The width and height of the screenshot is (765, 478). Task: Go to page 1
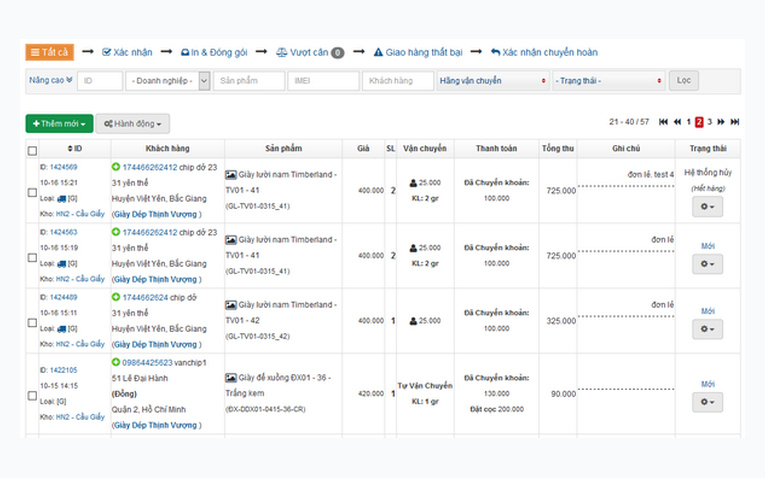click(688, 122)
